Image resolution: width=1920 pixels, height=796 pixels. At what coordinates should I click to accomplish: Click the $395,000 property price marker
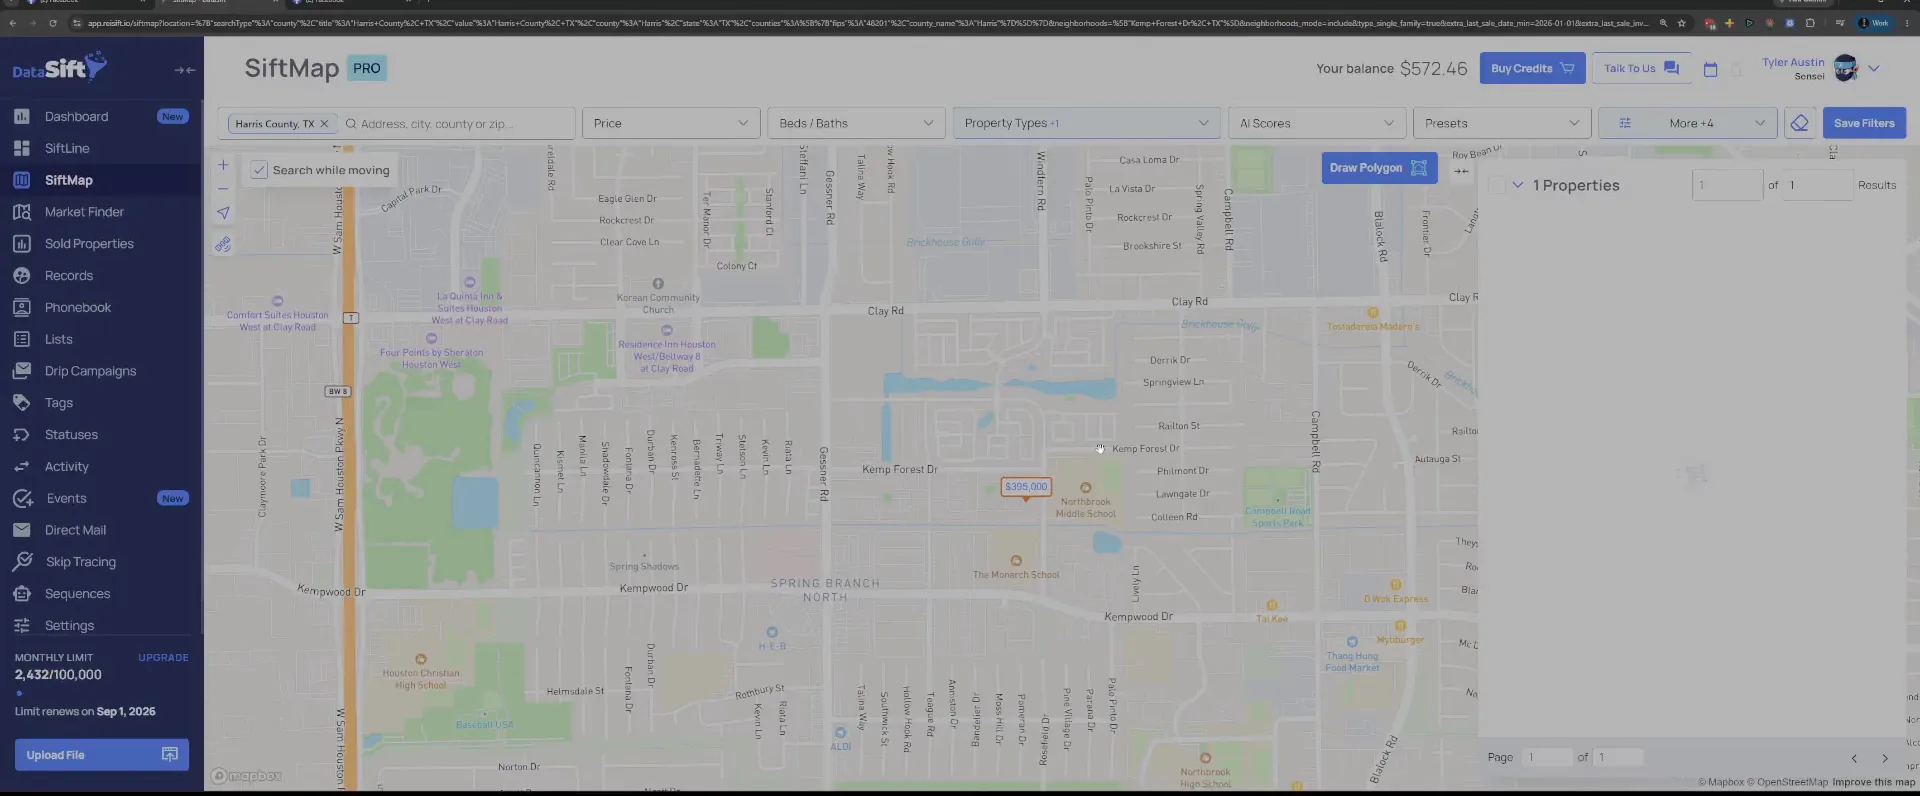(x=1026, y=487)
